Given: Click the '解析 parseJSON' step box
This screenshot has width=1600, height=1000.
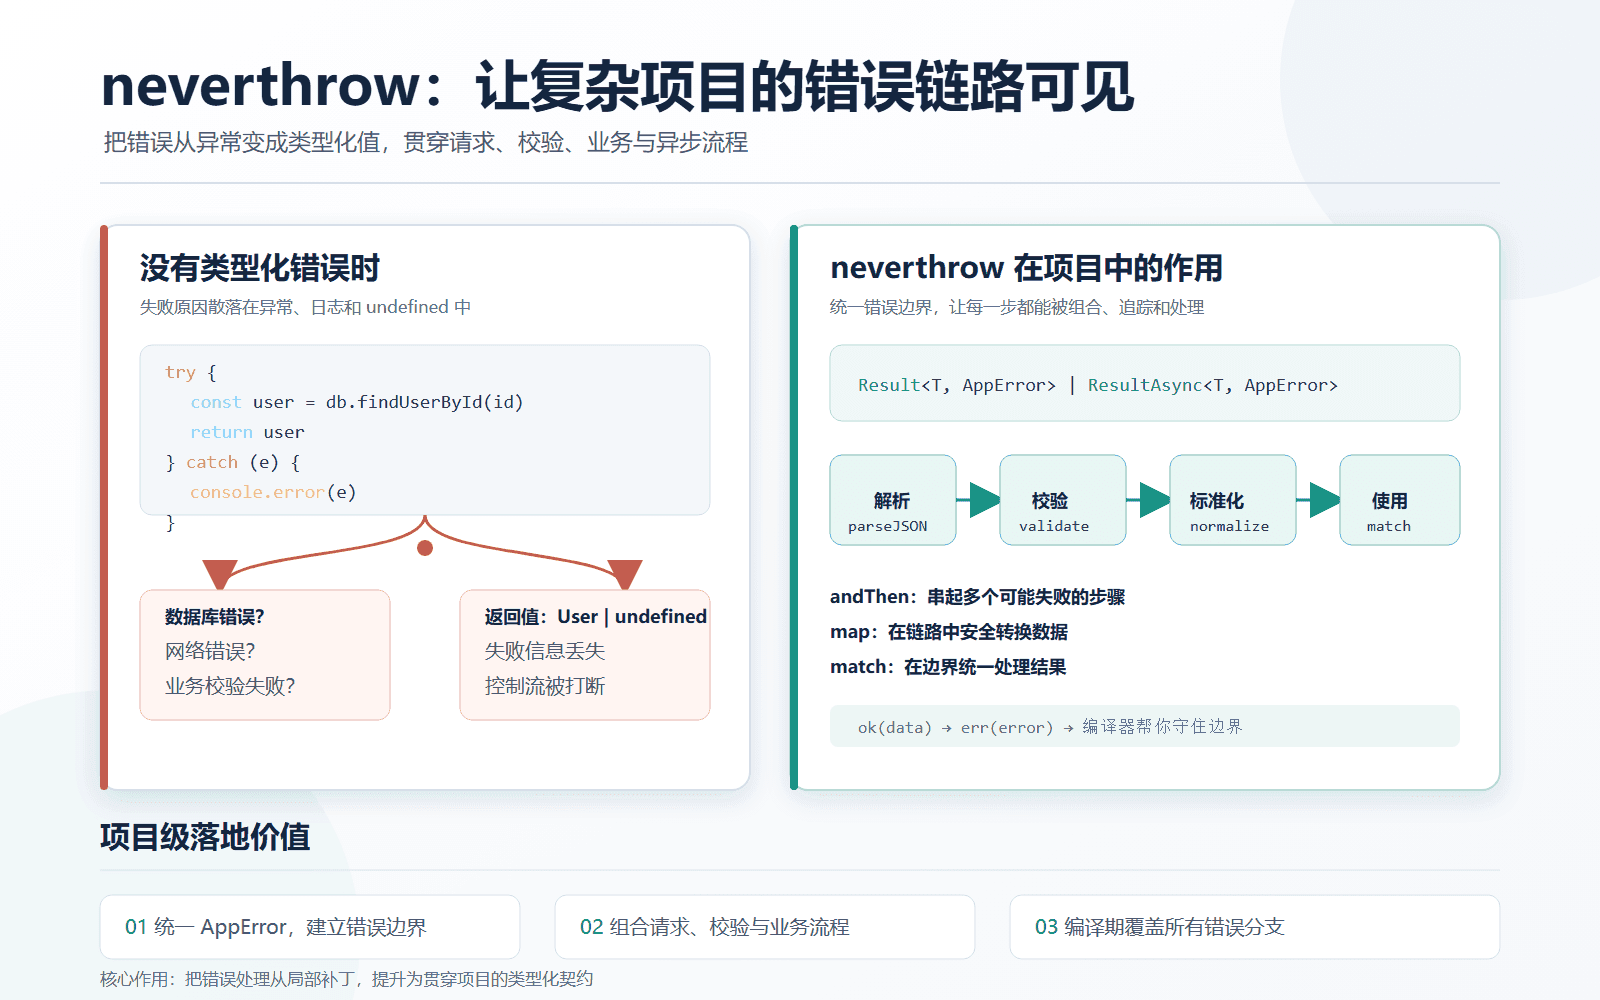Looking at the screenshot, I should 893,500.
